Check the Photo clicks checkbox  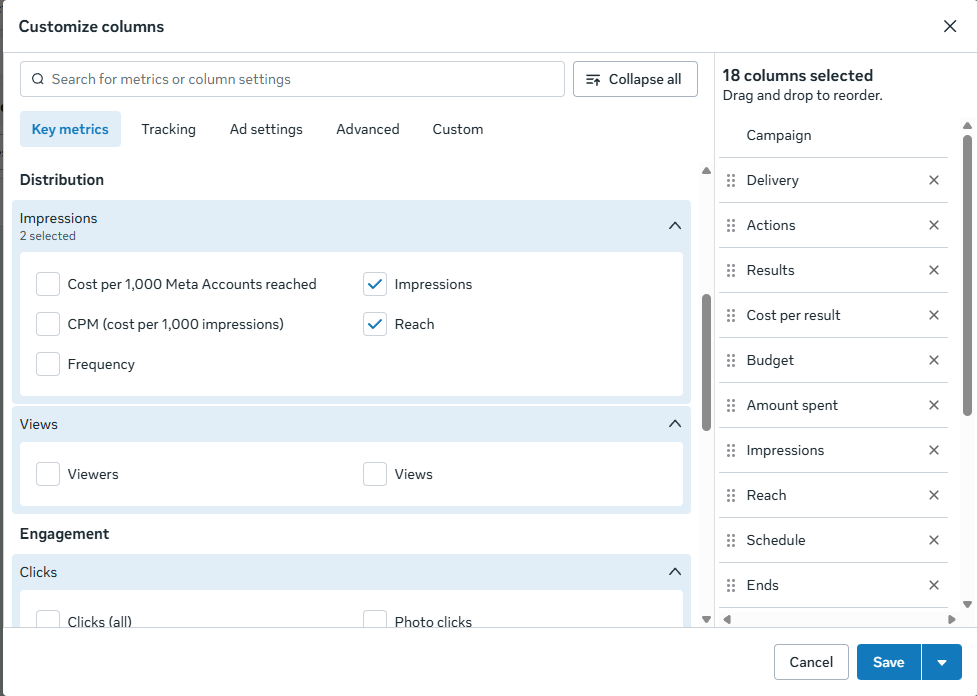[375, 619]
